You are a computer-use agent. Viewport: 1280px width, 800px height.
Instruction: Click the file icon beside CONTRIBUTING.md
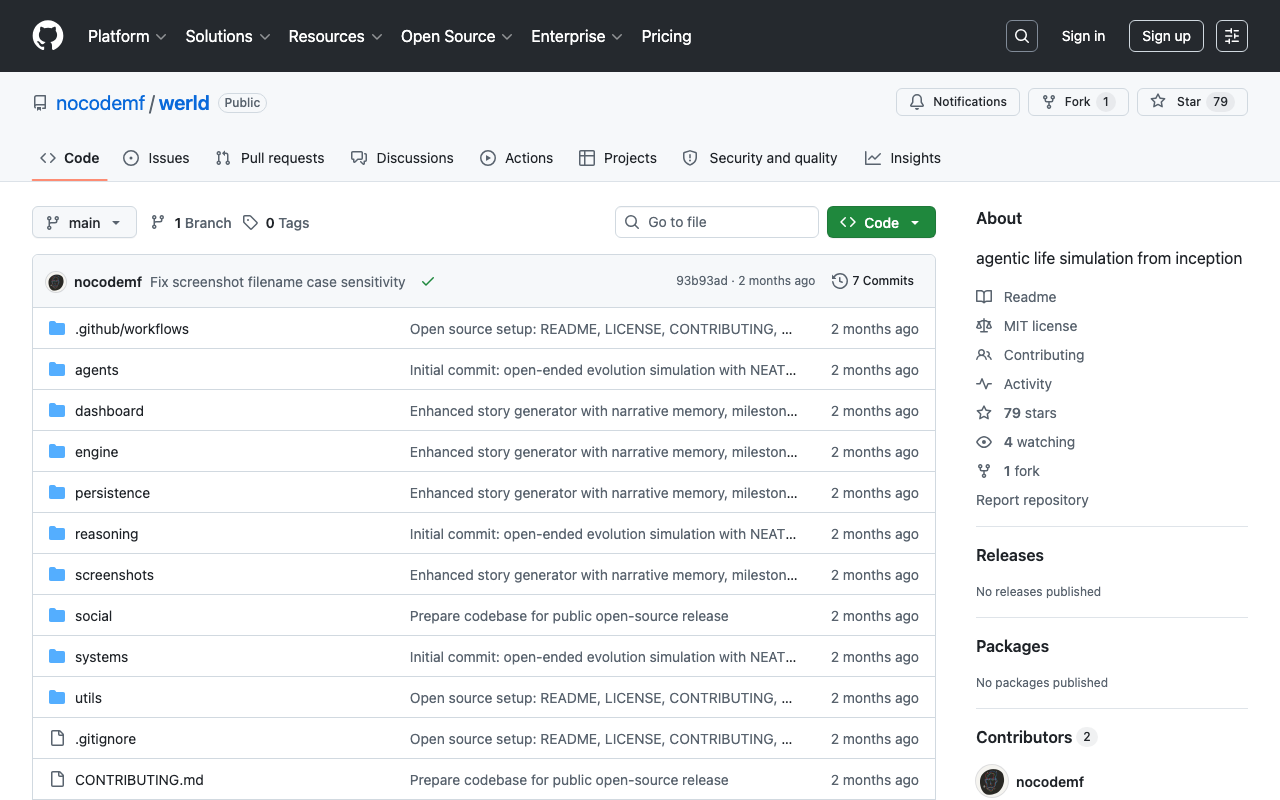[57, 780]
